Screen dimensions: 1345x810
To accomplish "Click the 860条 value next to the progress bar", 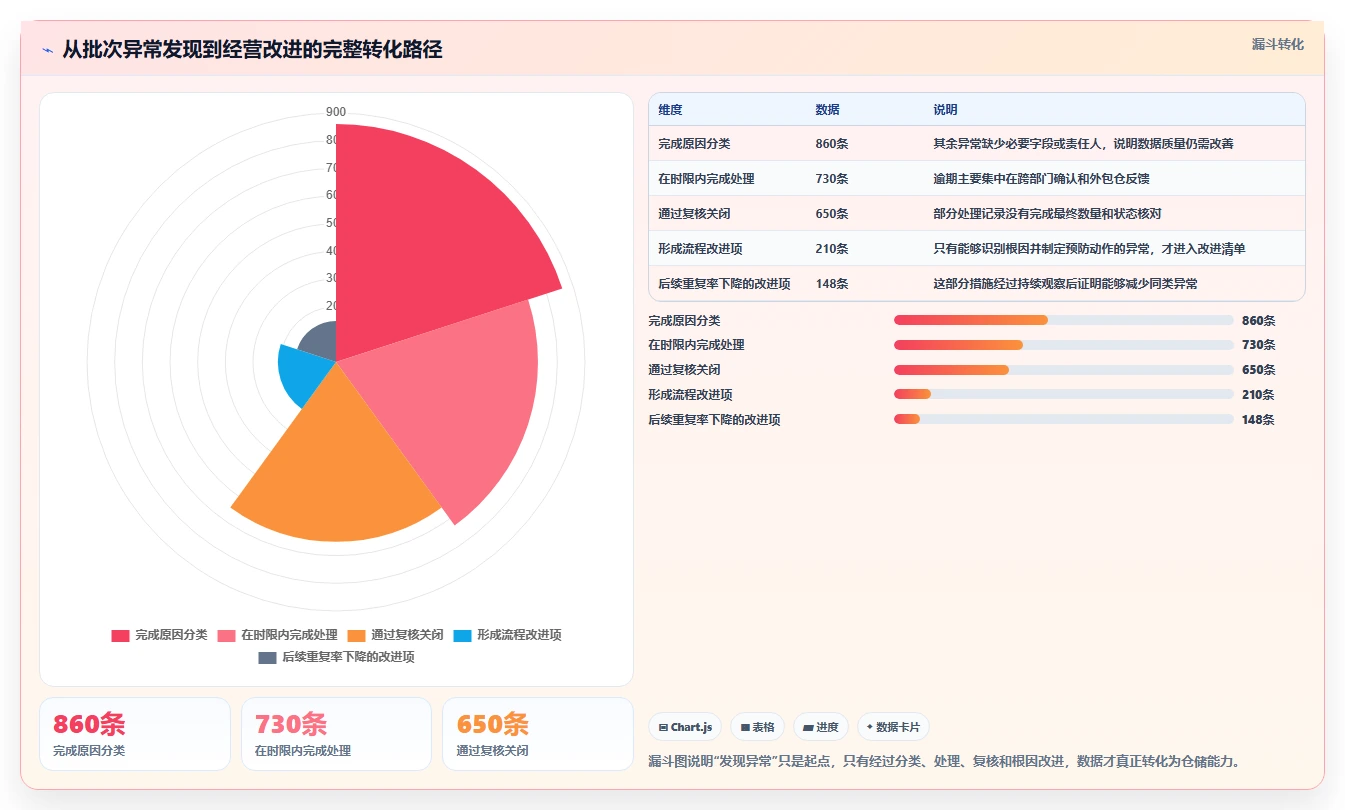I will coord(1258,321).
